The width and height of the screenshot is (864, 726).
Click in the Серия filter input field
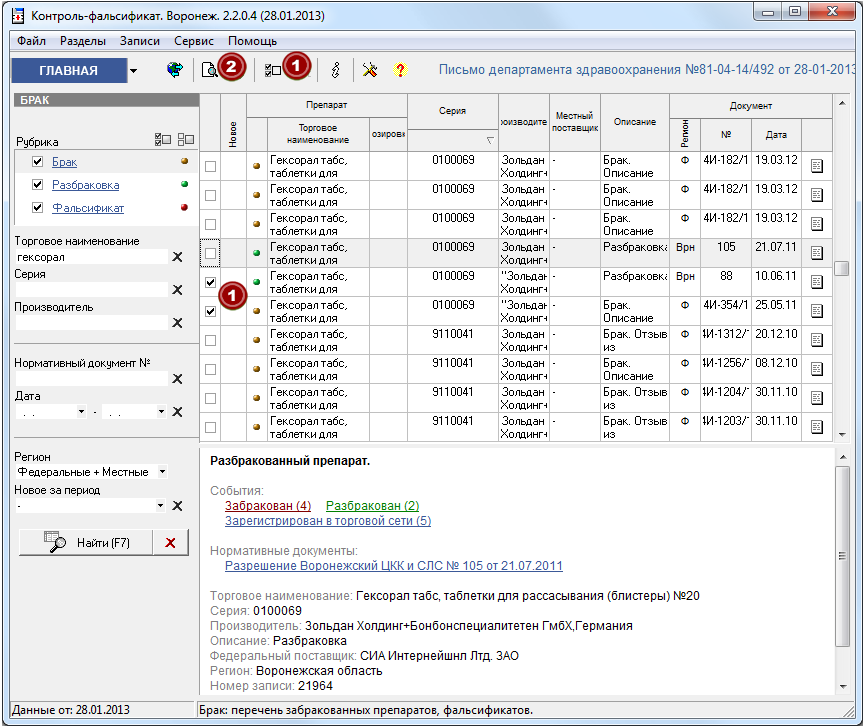(91, 290)
